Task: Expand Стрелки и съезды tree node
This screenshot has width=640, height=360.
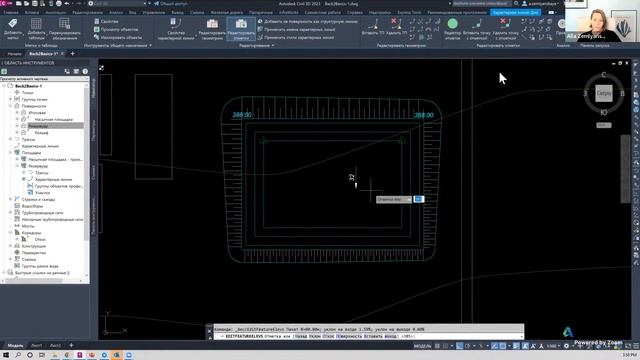Action: click(x=11, y=199)
